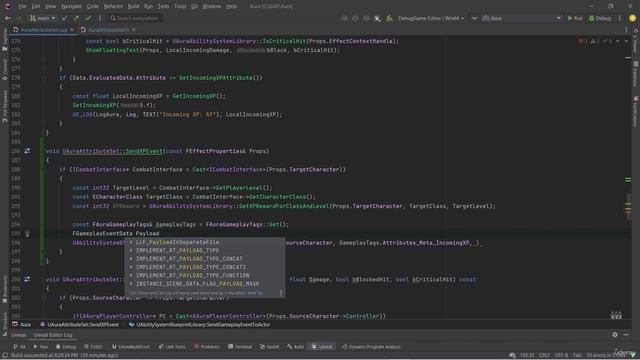Click the Run button

point(575,18)
